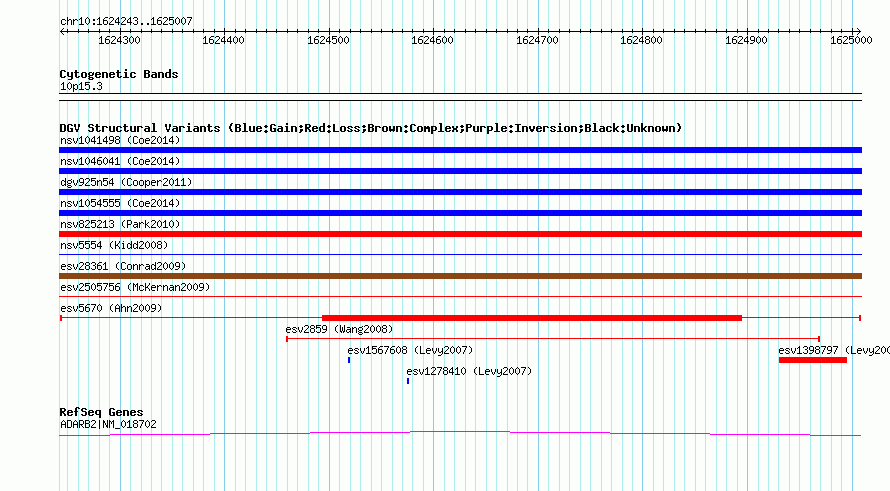Click the nsv825213 (Park2010) label
Screen dimensions: 890x491
(120, 224)
